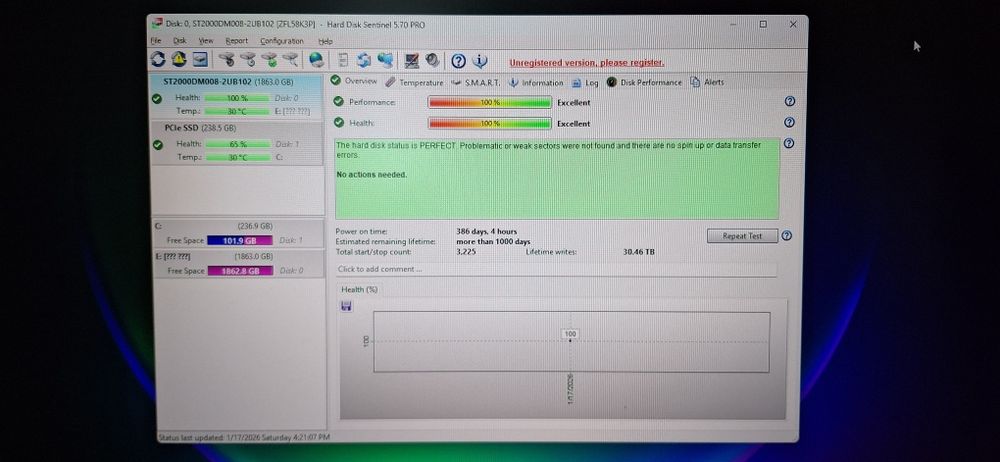Switch to the Log tab
This screenshot has width=1000, height=462.
585,83
